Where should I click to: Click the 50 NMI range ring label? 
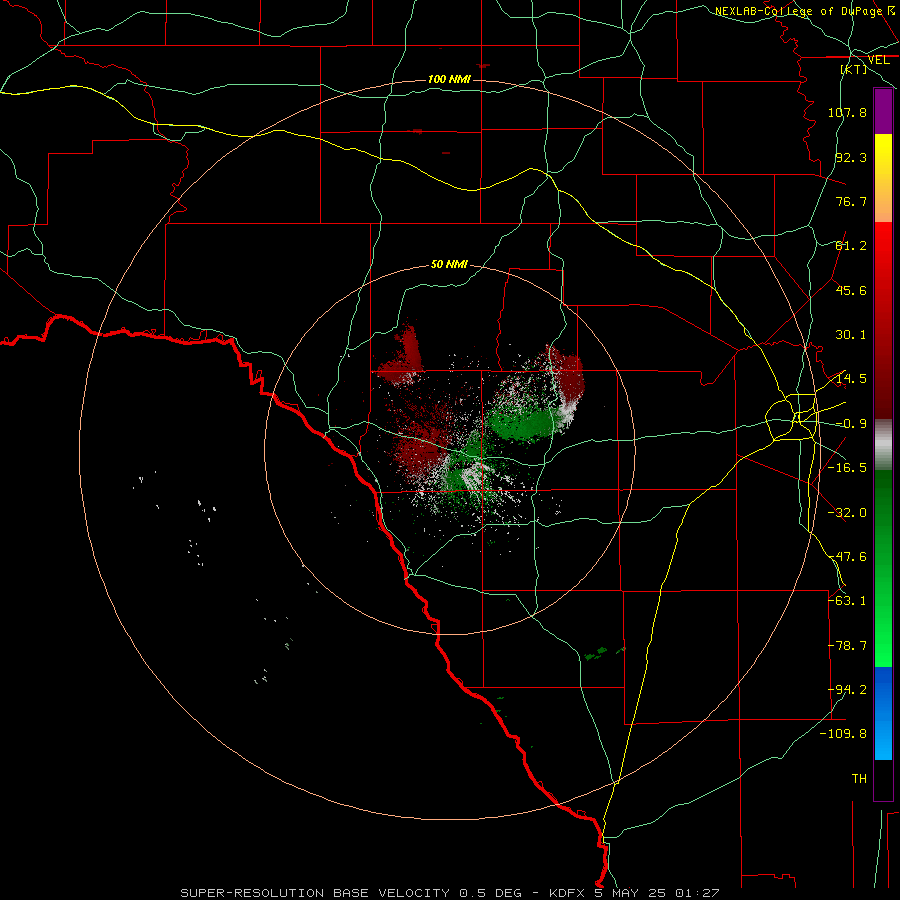449,265
